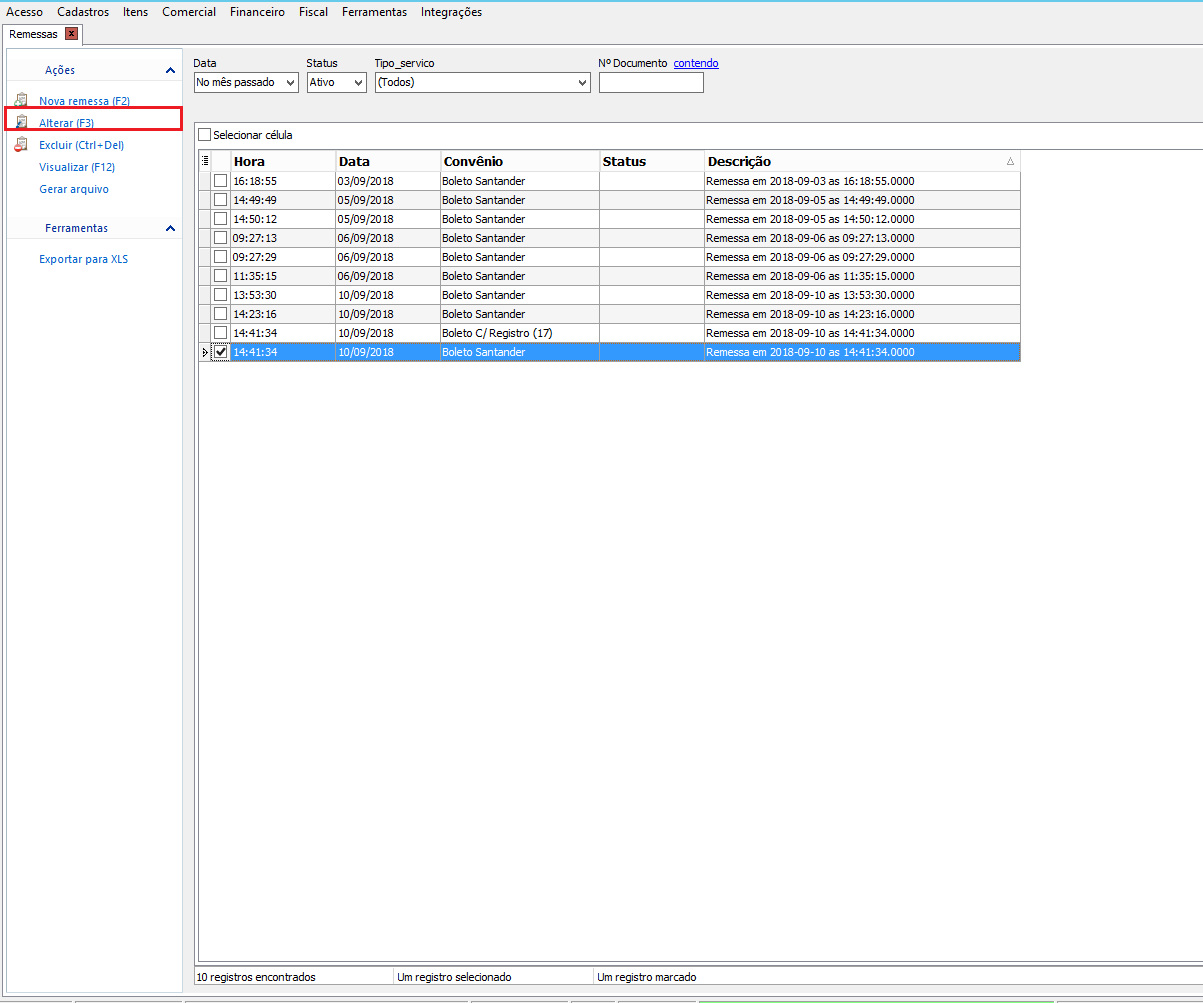Sort by the Status column header
The width and height of the screenshot is (1203, 1003).
click(652, 161)
